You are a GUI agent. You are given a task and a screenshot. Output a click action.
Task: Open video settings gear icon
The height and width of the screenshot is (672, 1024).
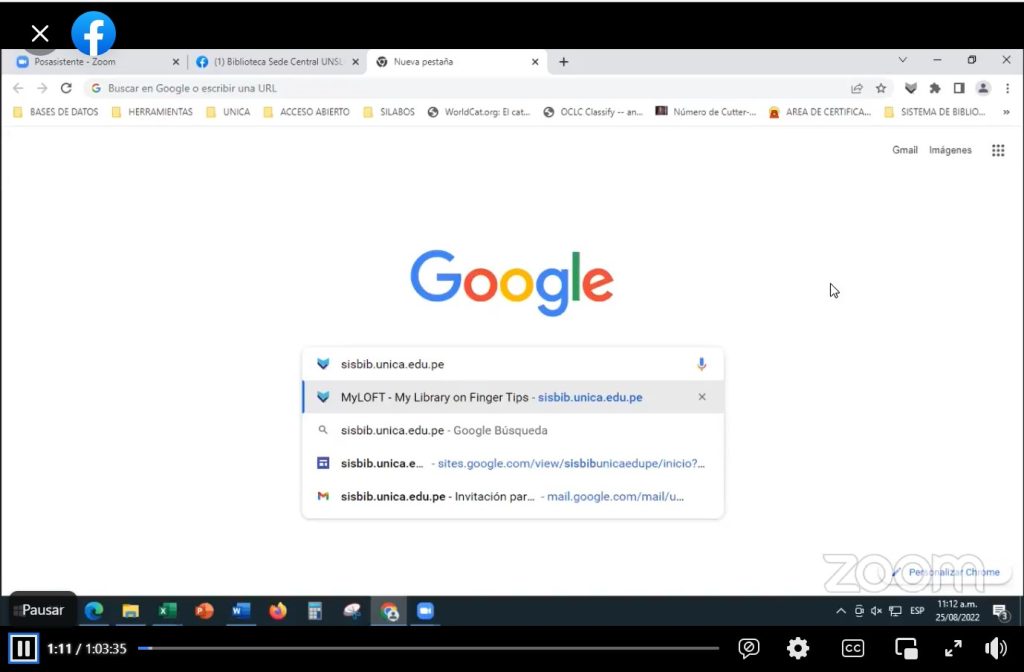pyautogui.click(x=797, y=648)
